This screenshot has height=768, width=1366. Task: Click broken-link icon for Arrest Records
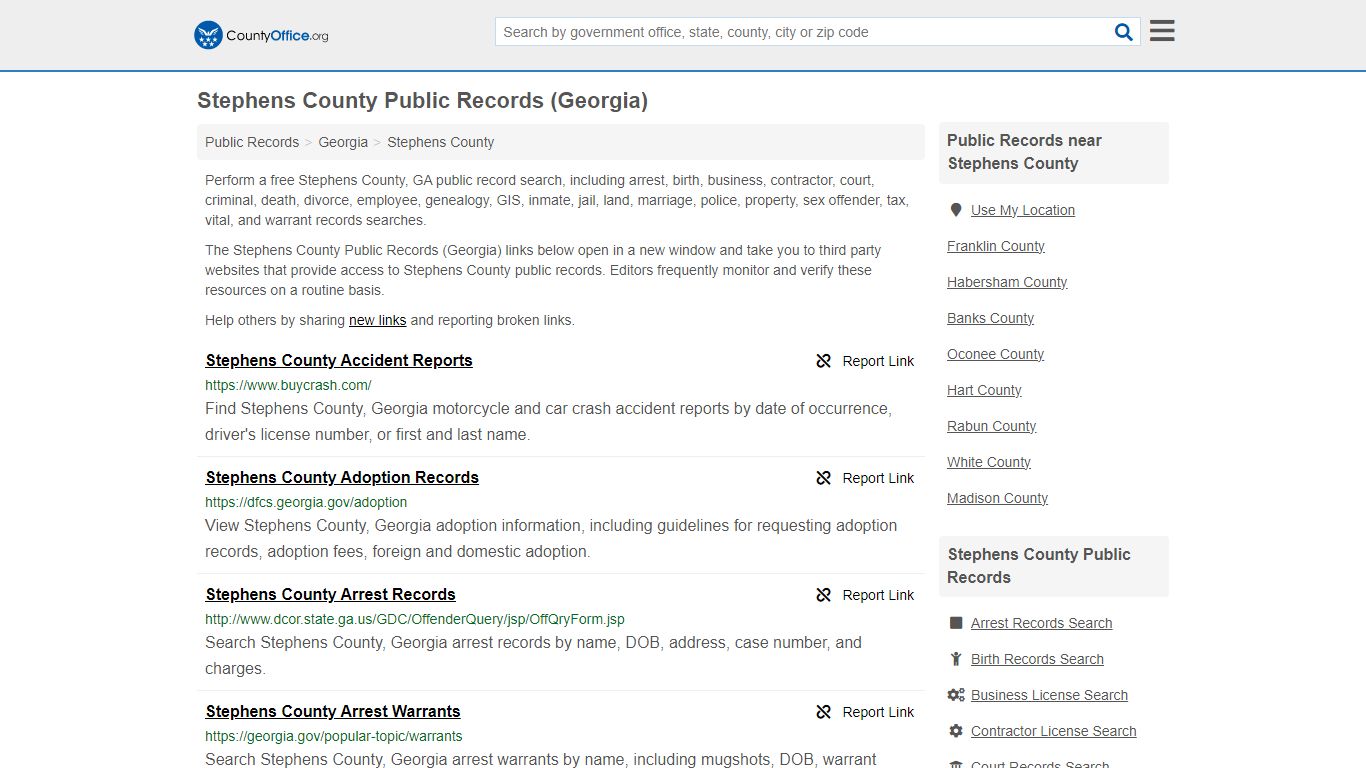(x=824, y=595)
